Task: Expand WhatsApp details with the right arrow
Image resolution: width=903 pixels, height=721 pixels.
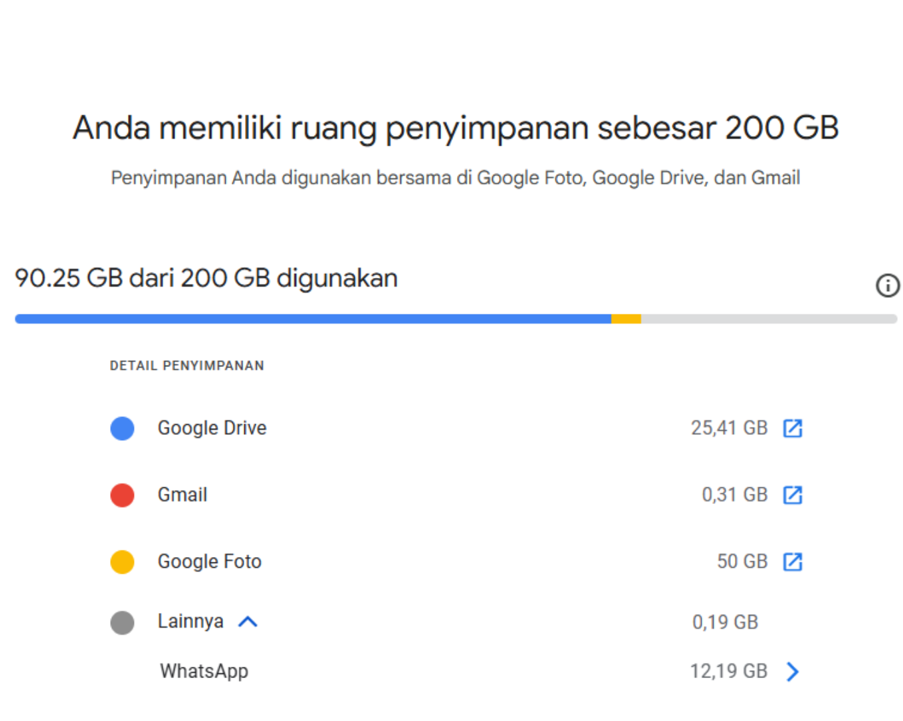Action: point(792,671)
